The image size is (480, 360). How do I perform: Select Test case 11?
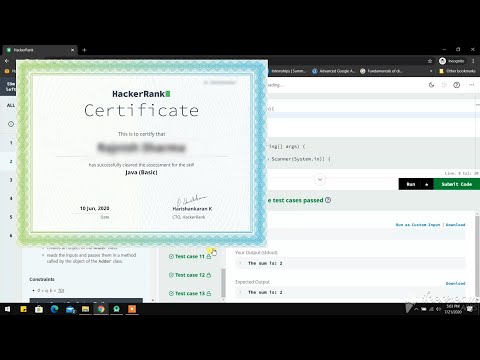coord(190,256)
